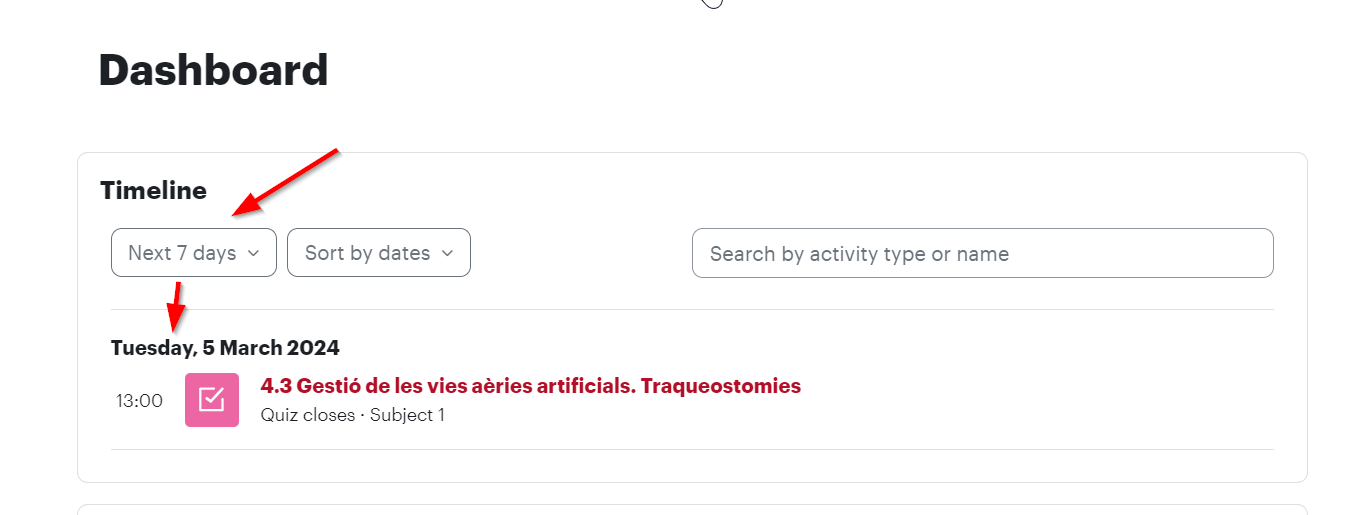This screenshot has width=1356, height=515.
Task: Click the Quiz closes status text
Action: pyautogui.click(x=308, y=415)
